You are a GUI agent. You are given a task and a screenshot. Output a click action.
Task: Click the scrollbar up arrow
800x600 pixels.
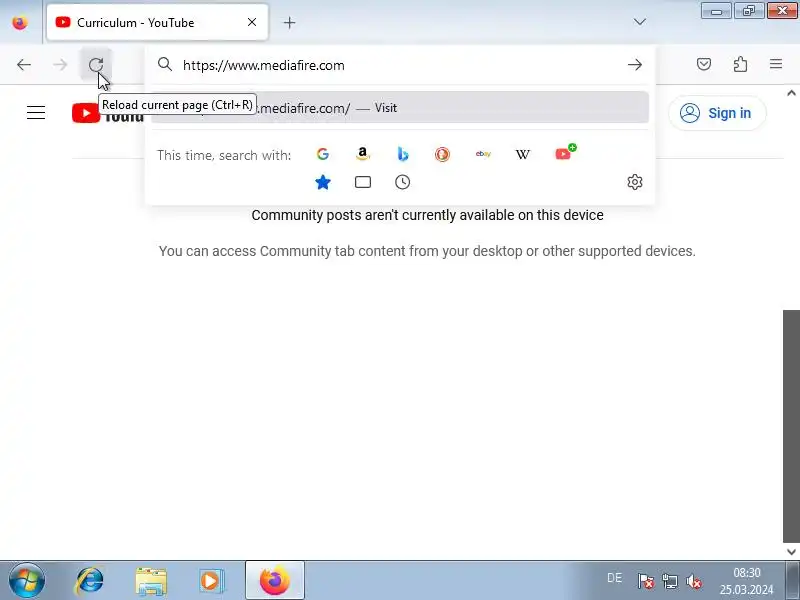point(791,93)
